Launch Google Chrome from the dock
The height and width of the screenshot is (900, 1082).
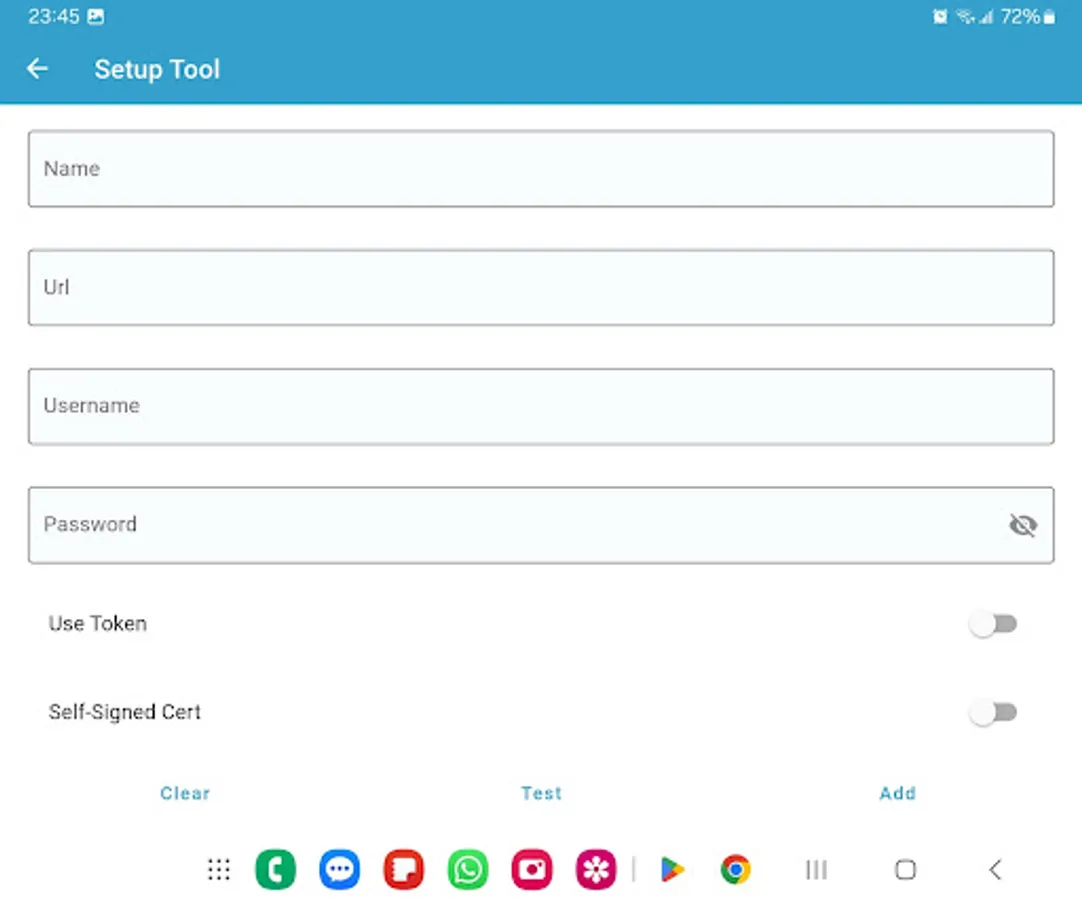tap(735, 869)
